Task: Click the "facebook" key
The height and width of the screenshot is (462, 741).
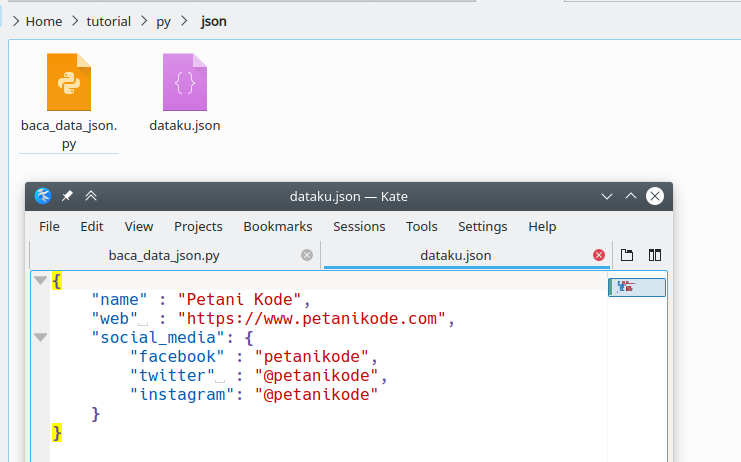Action: (177, 356)
